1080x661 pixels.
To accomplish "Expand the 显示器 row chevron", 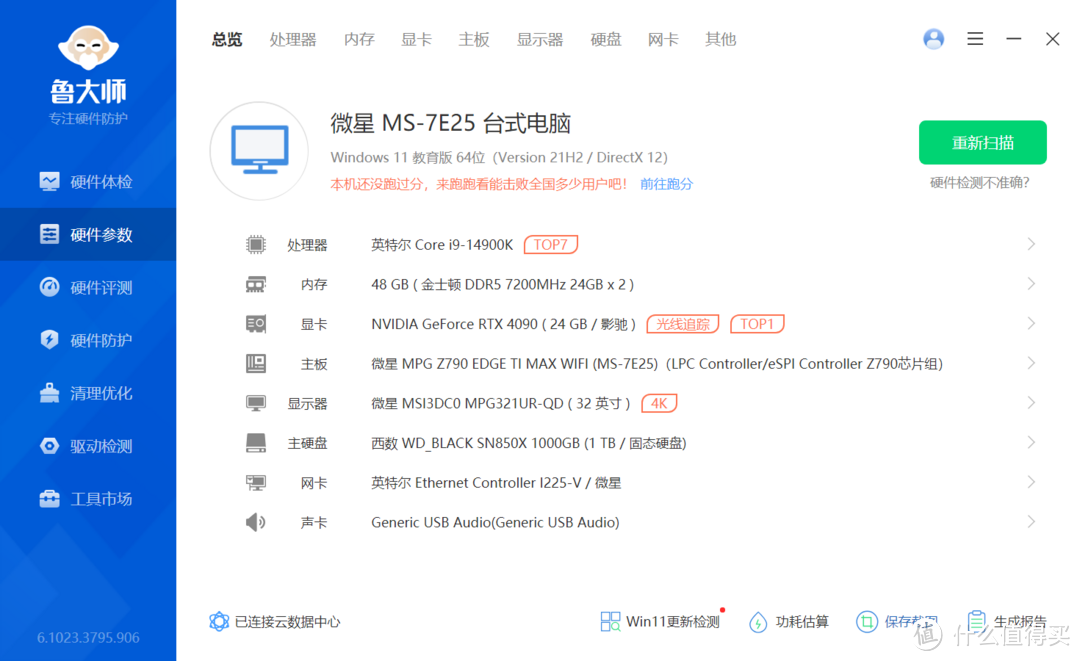I will tap(1031, 403).
